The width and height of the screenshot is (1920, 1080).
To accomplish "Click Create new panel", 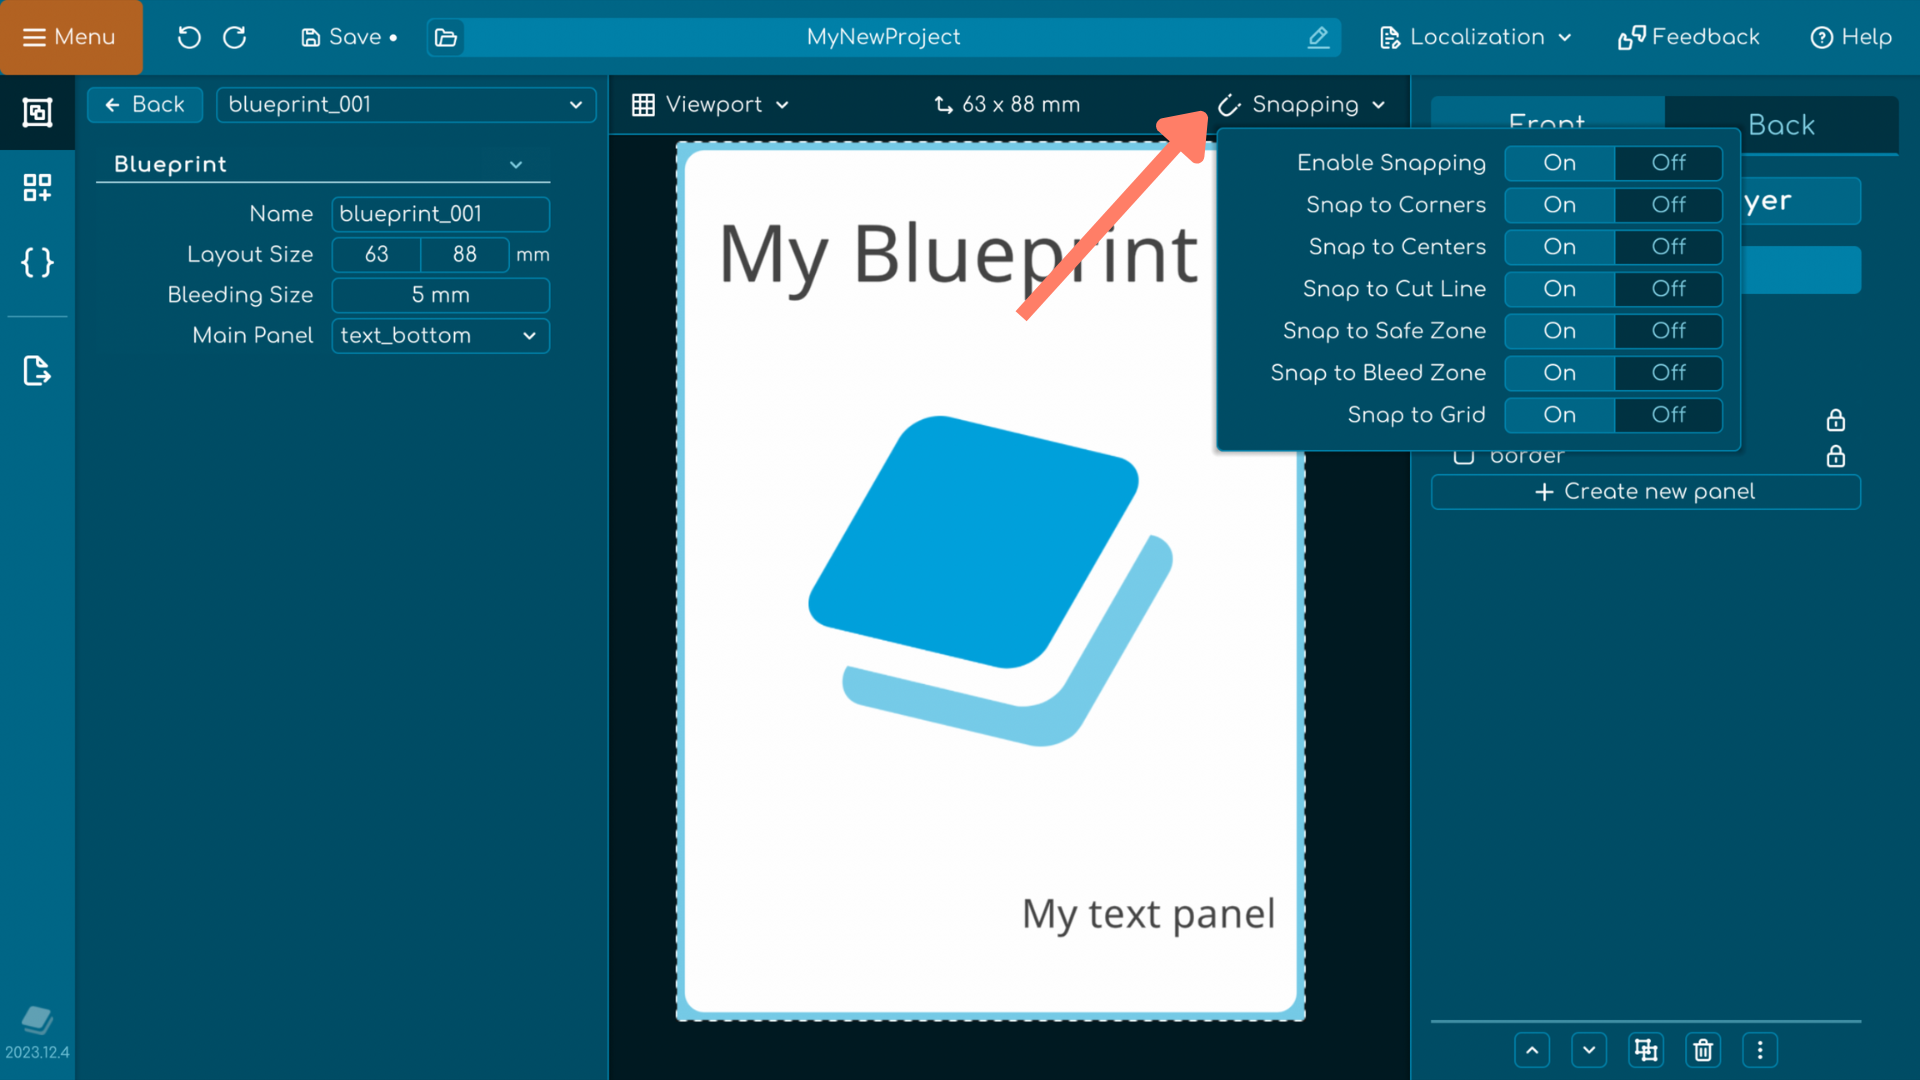I will 1645,491.
